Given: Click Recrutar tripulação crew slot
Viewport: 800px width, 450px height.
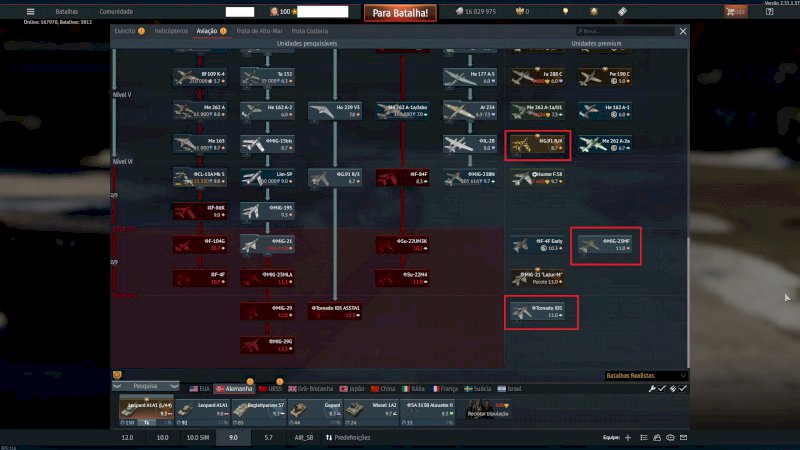Looking at the screenshot, I should [x=488, y=410].
